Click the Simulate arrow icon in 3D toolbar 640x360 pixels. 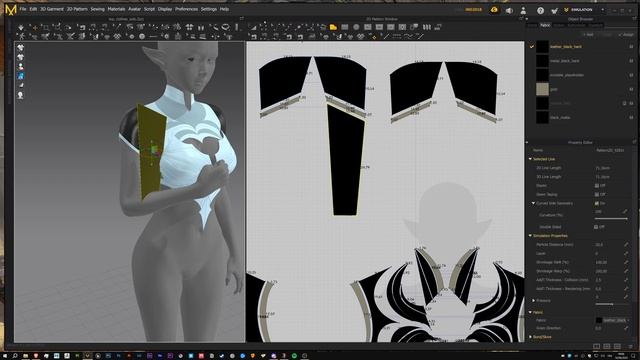21,27
